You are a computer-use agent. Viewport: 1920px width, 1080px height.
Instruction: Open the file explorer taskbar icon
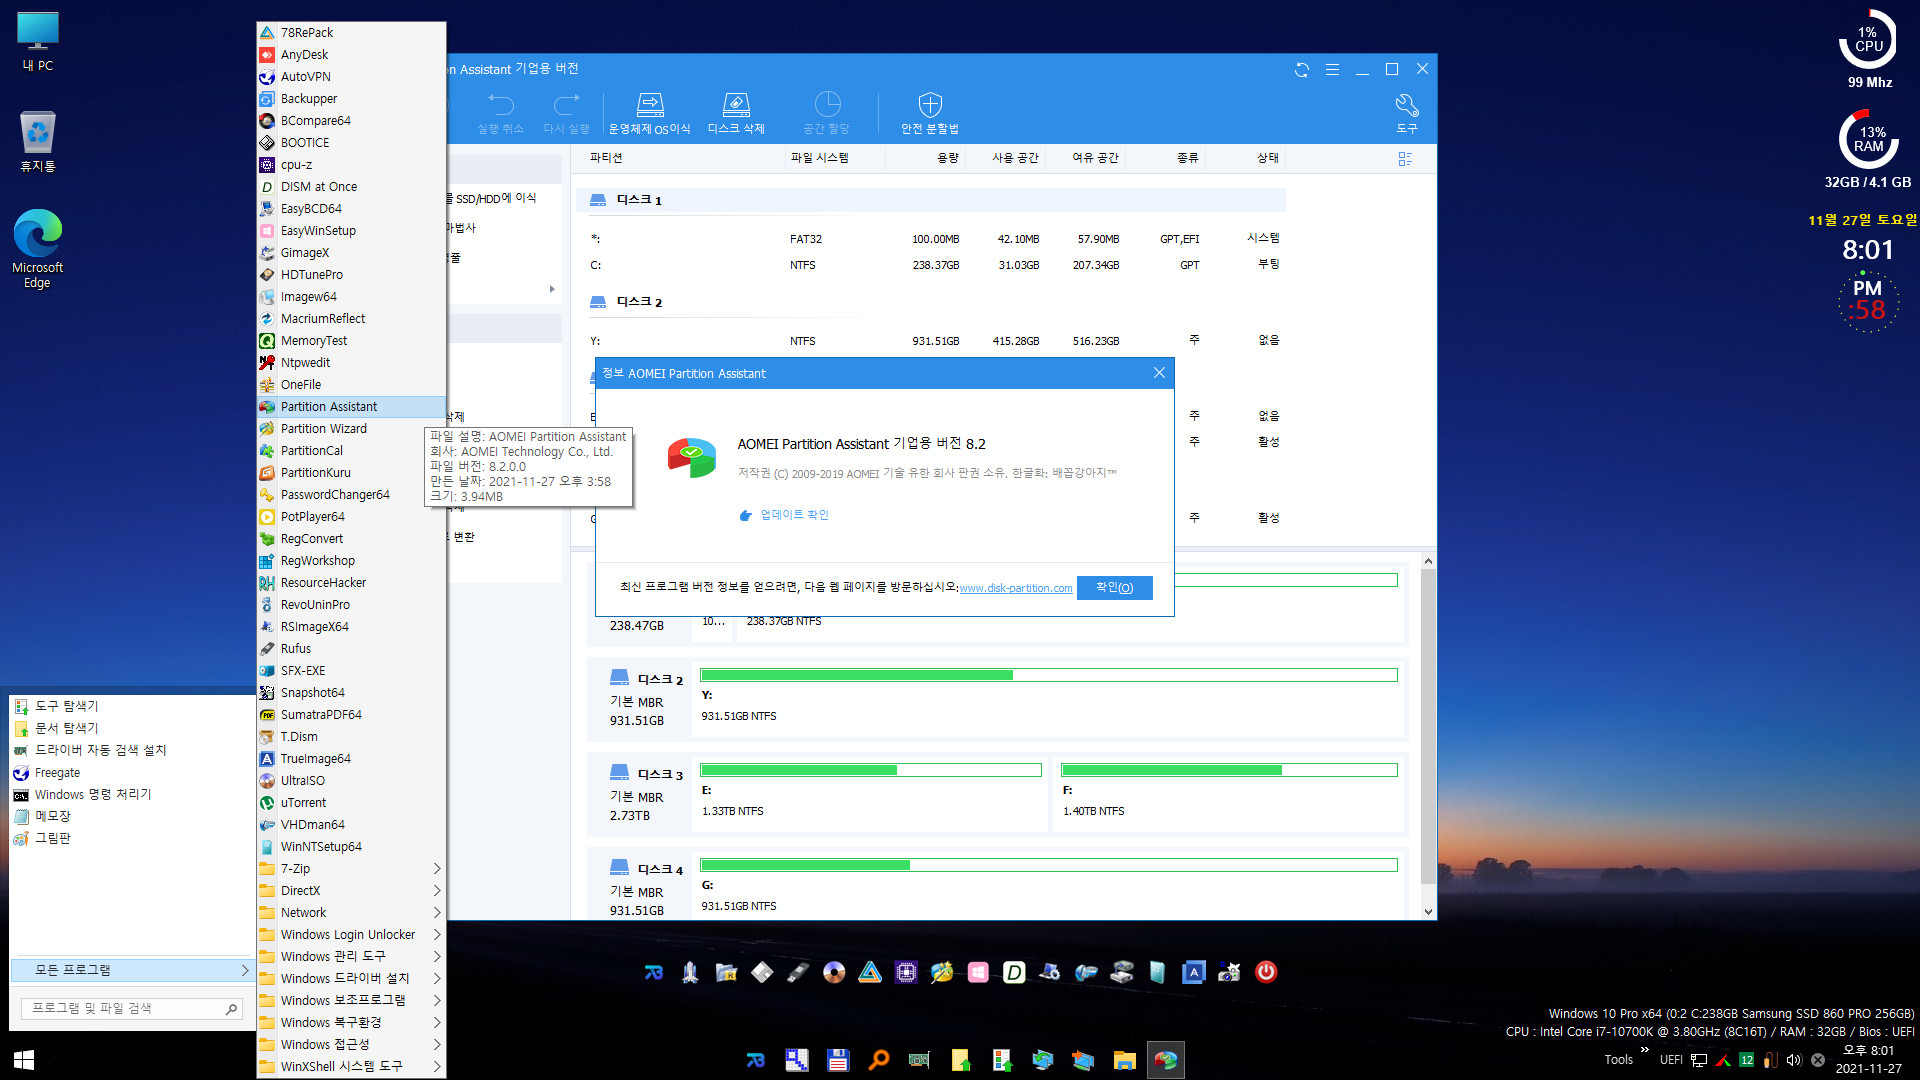click(x=1125, y=1060)
